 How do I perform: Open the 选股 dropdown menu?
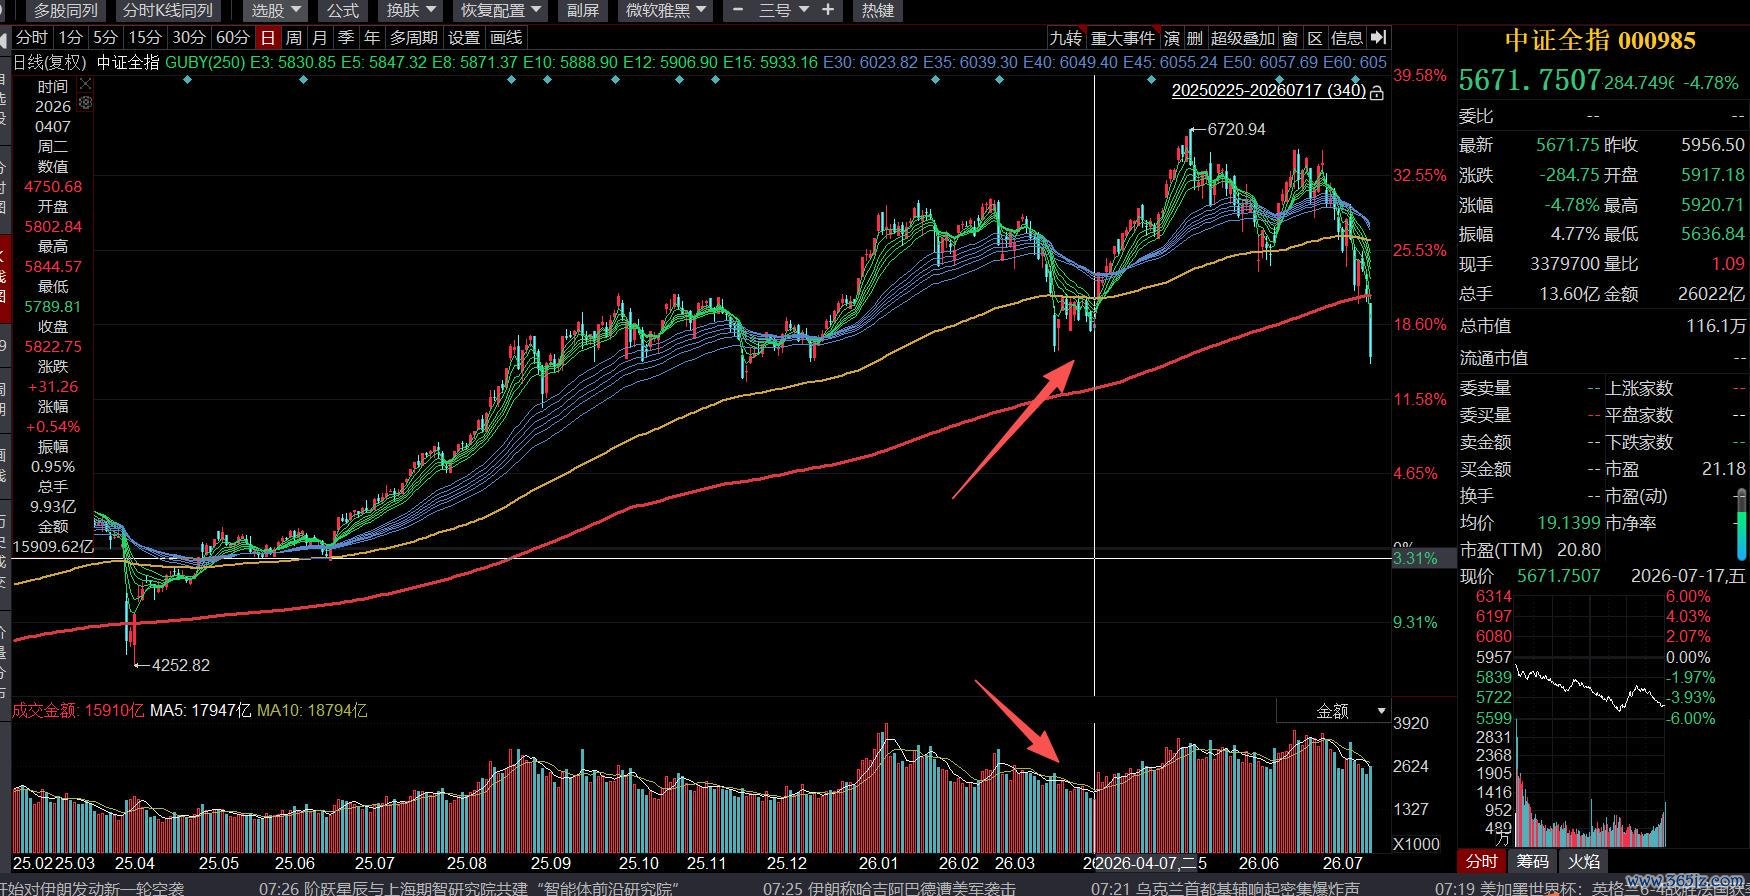coord(277,10)
